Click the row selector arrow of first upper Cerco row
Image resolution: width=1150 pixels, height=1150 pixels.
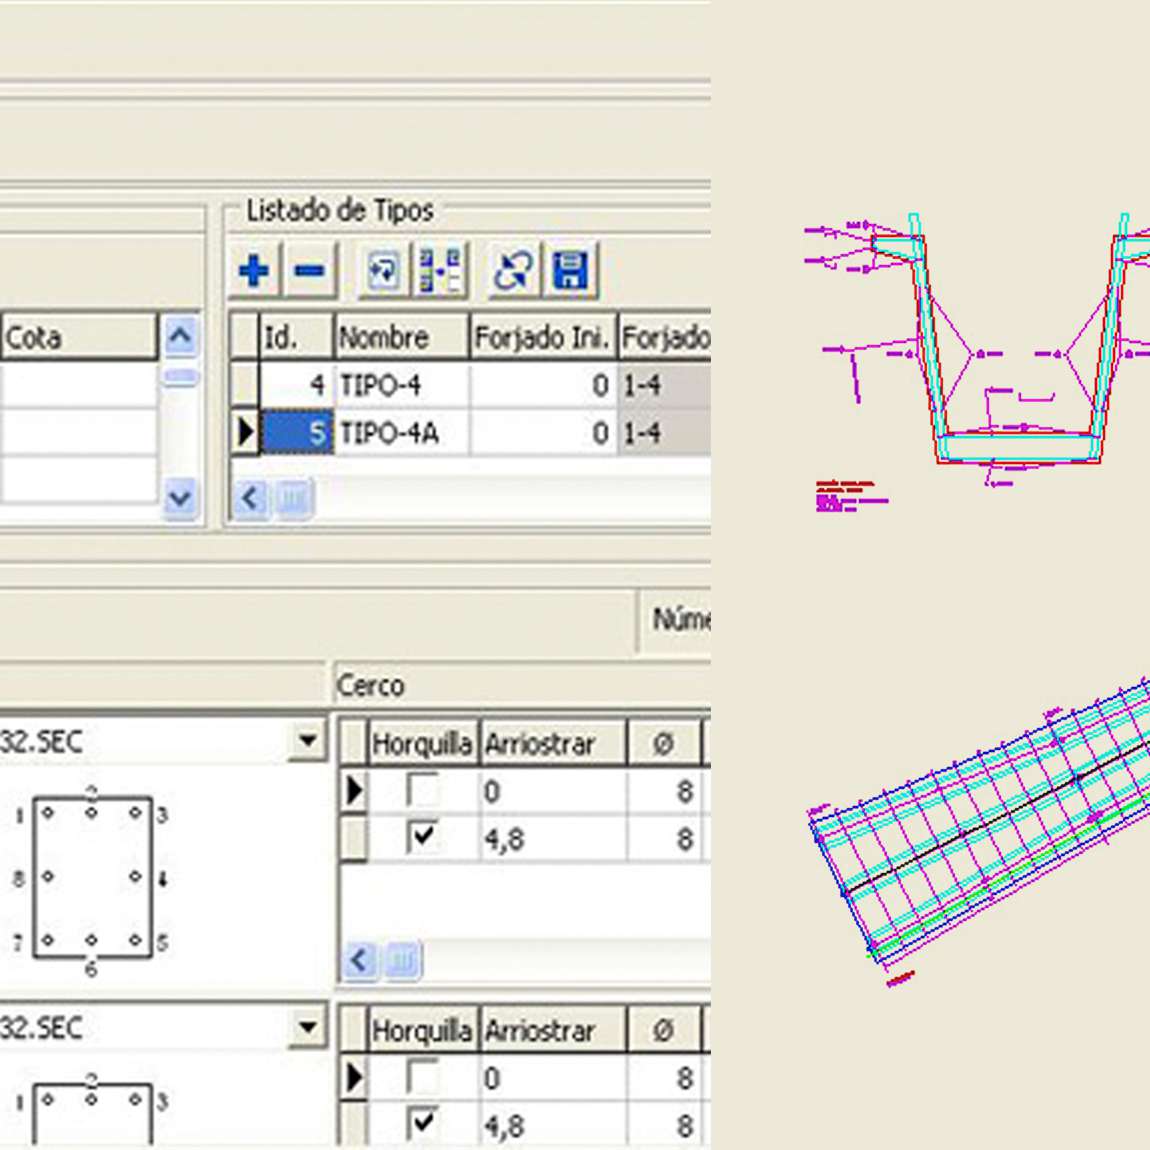[354, 791]
